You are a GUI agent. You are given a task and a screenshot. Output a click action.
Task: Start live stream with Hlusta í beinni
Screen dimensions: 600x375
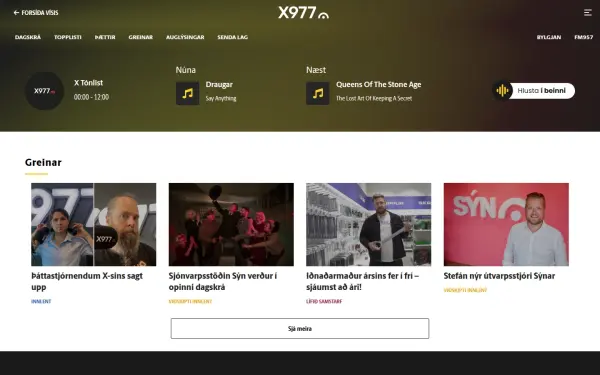pos(534,91)
